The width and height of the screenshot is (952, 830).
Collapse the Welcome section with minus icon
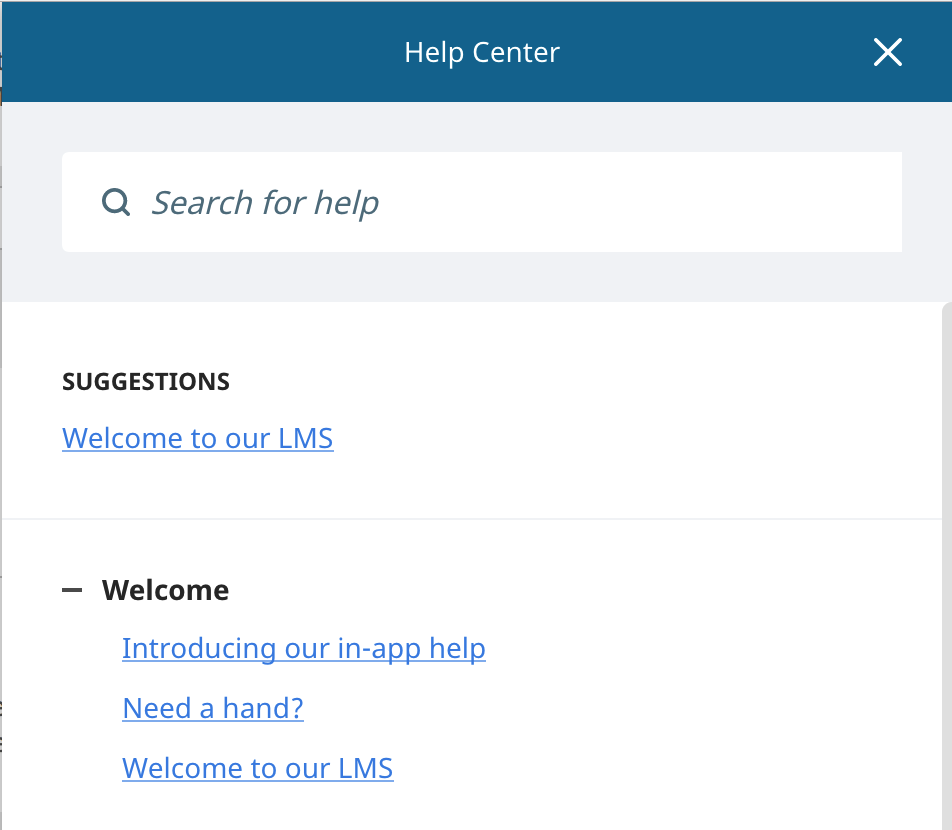tap(72, 590)
